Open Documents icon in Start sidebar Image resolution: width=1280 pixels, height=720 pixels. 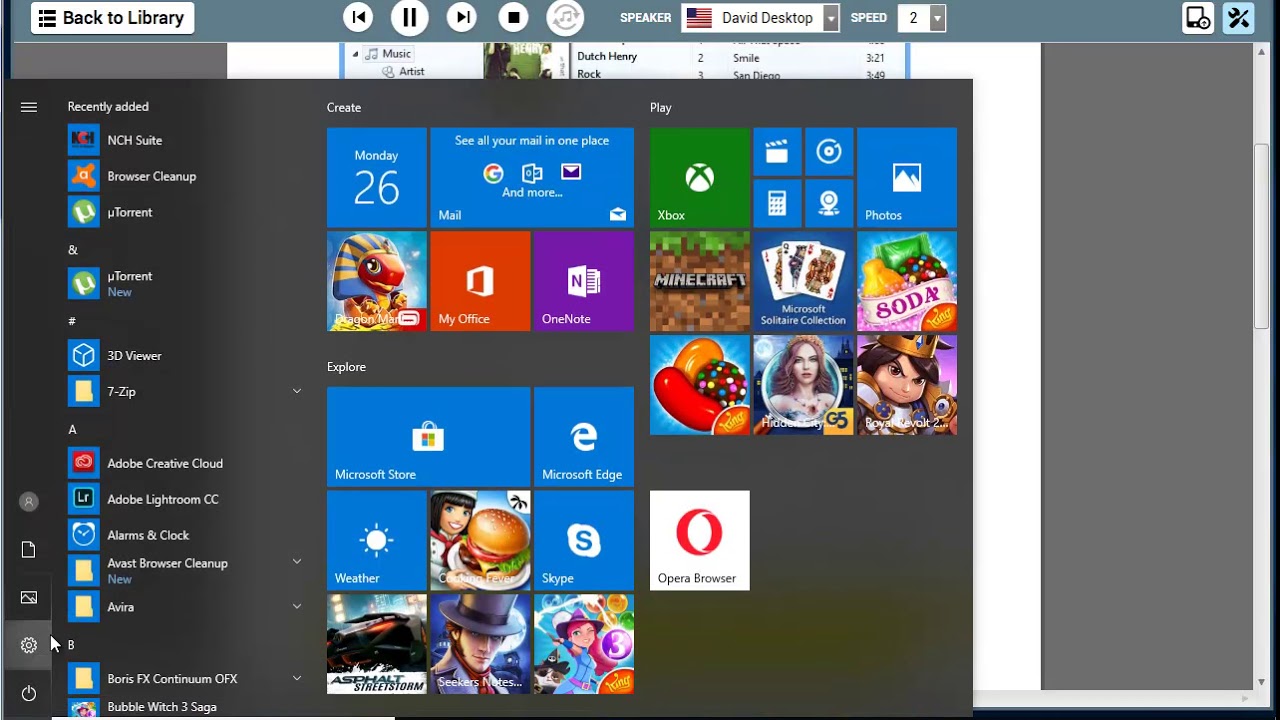(28, 549)
